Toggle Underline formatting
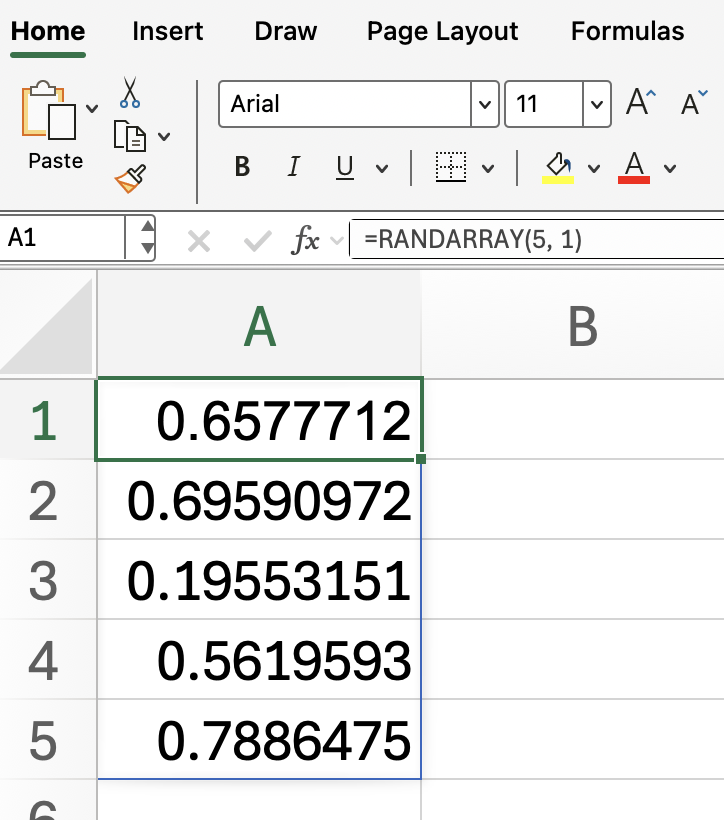724x820 pixels. 345,167
